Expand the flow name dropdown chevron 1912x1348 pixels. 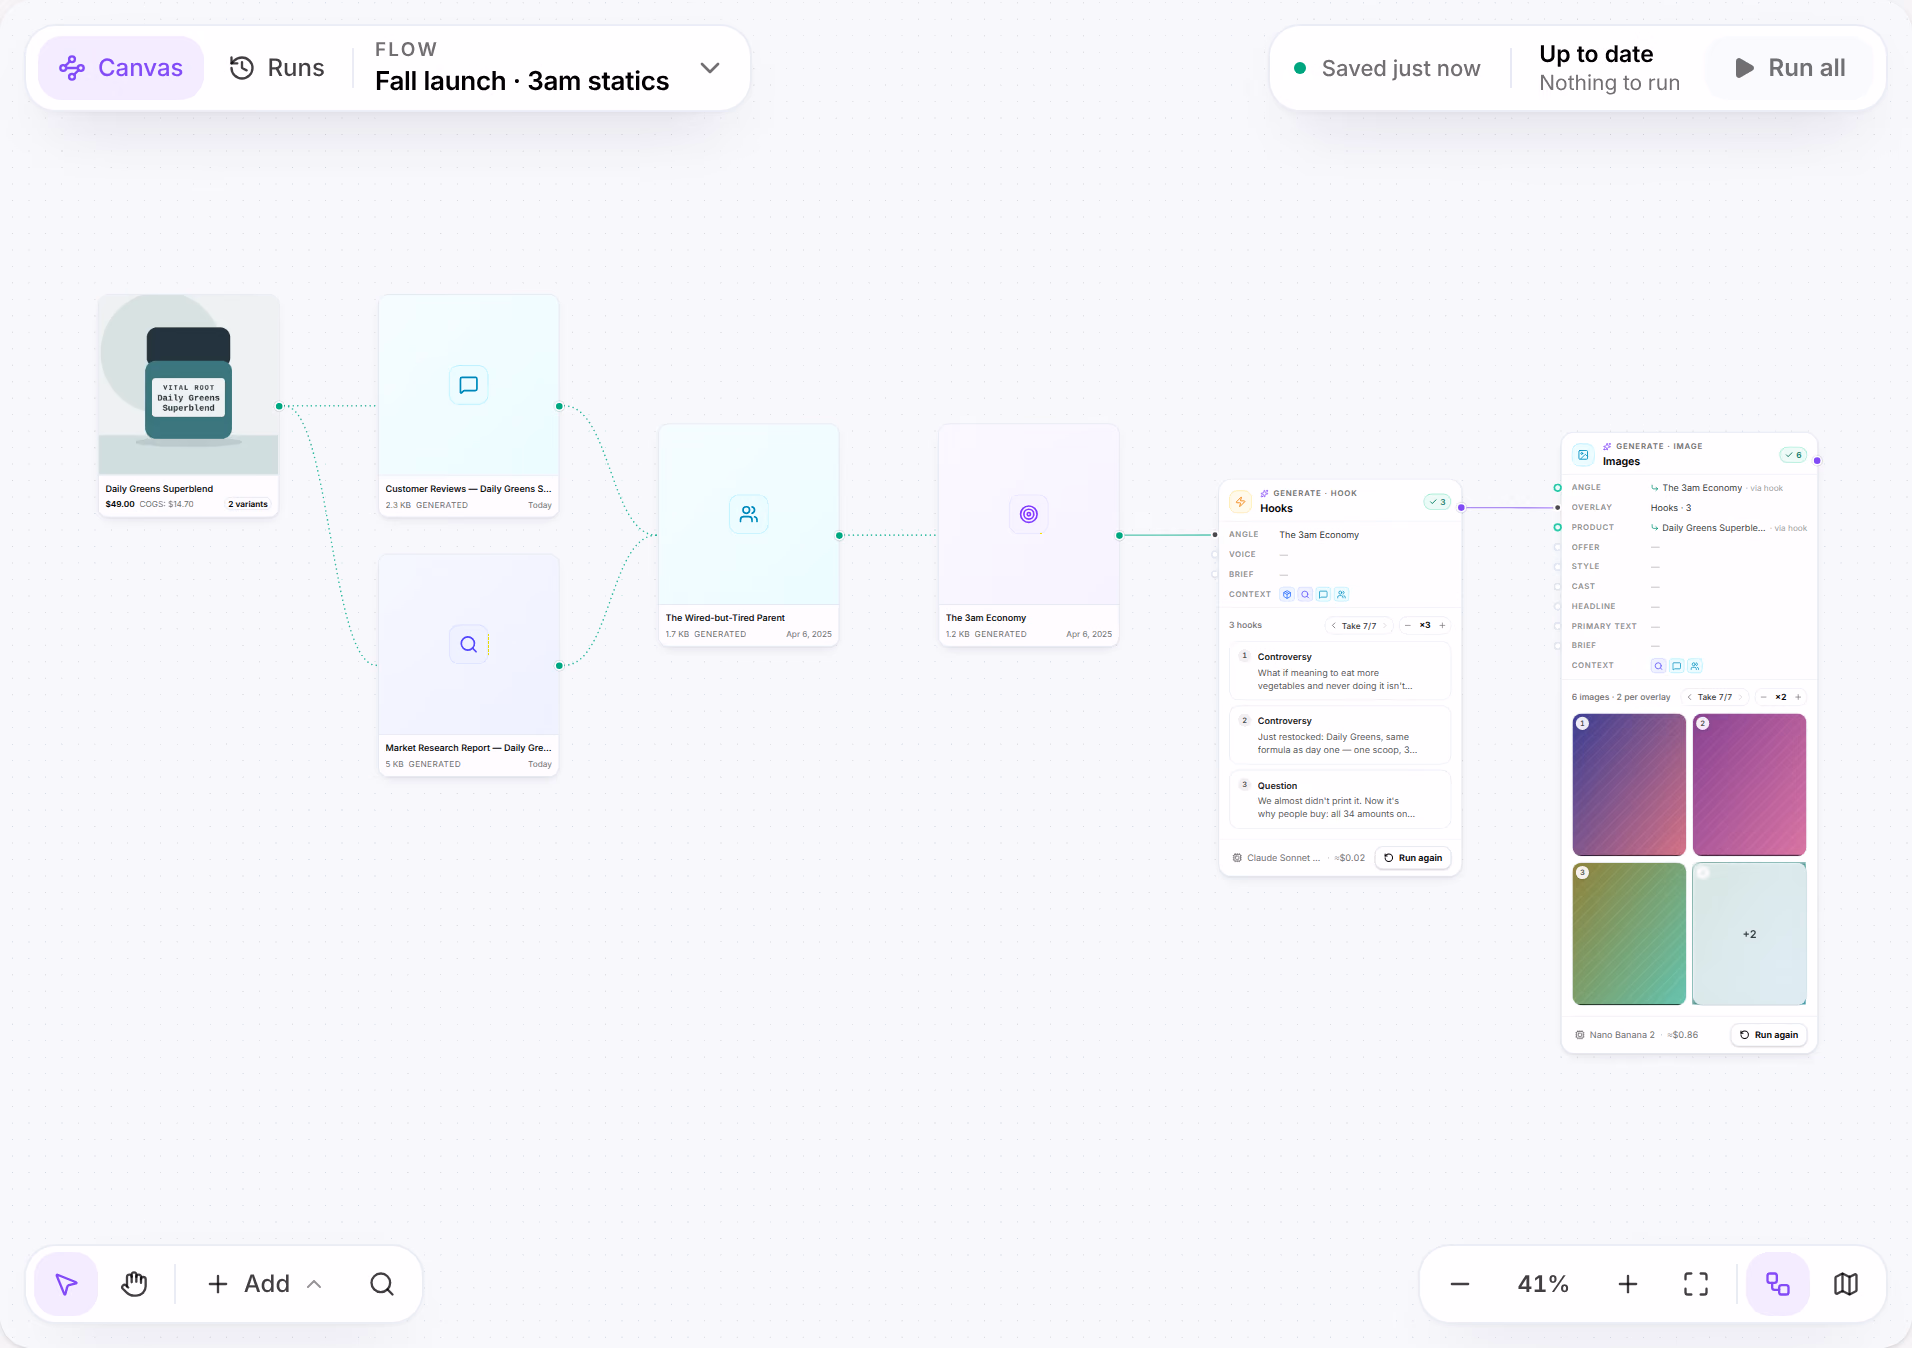[710, 68]
